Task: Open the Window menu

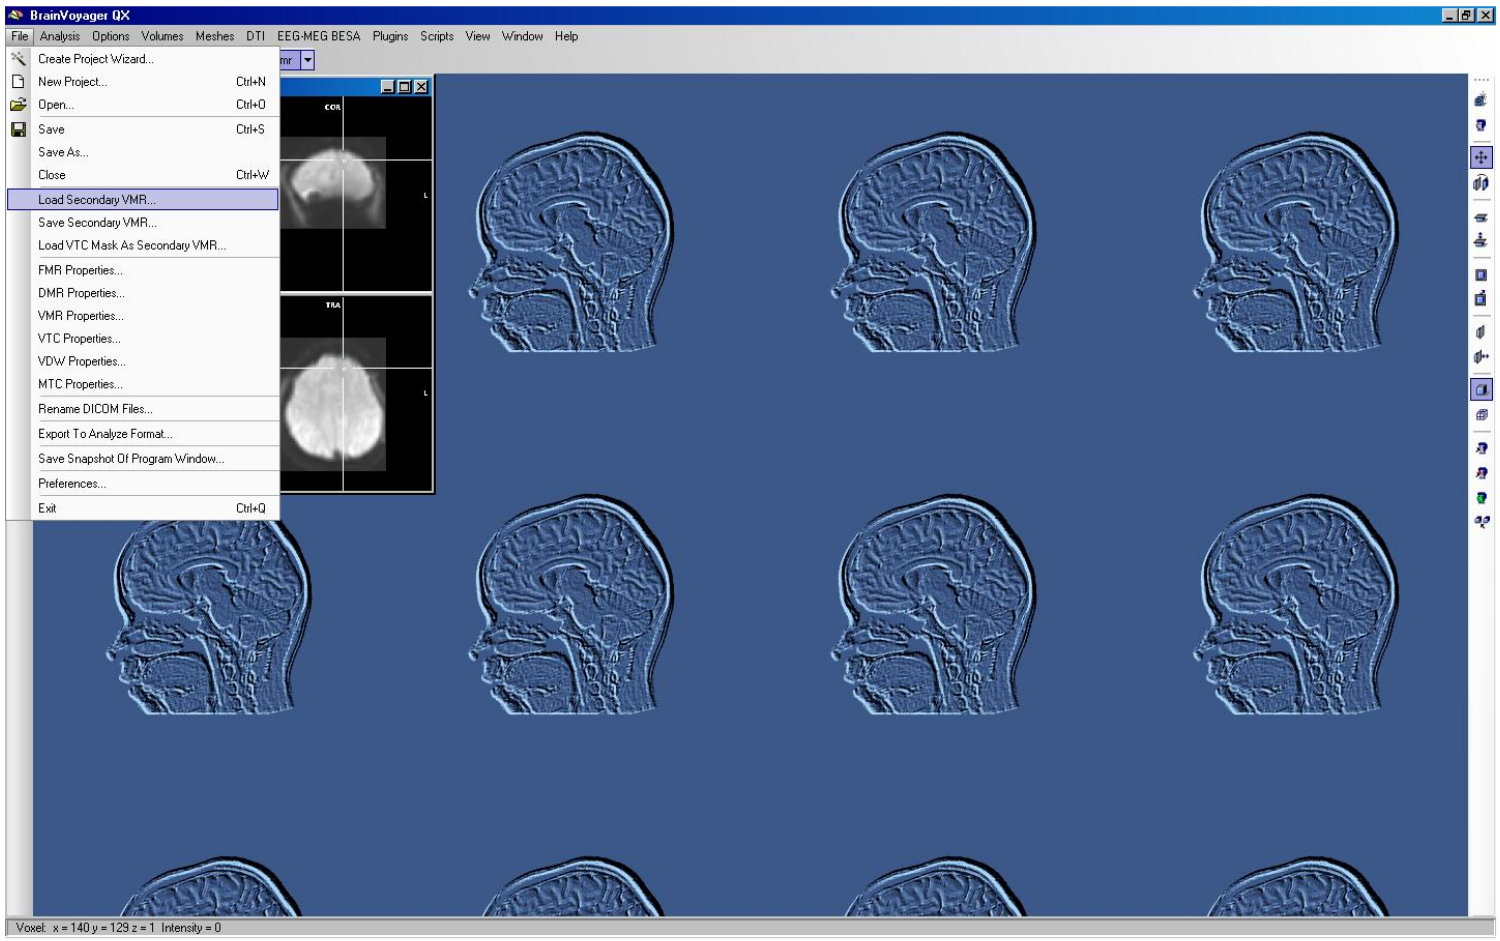Action: (x=522, y=36)
